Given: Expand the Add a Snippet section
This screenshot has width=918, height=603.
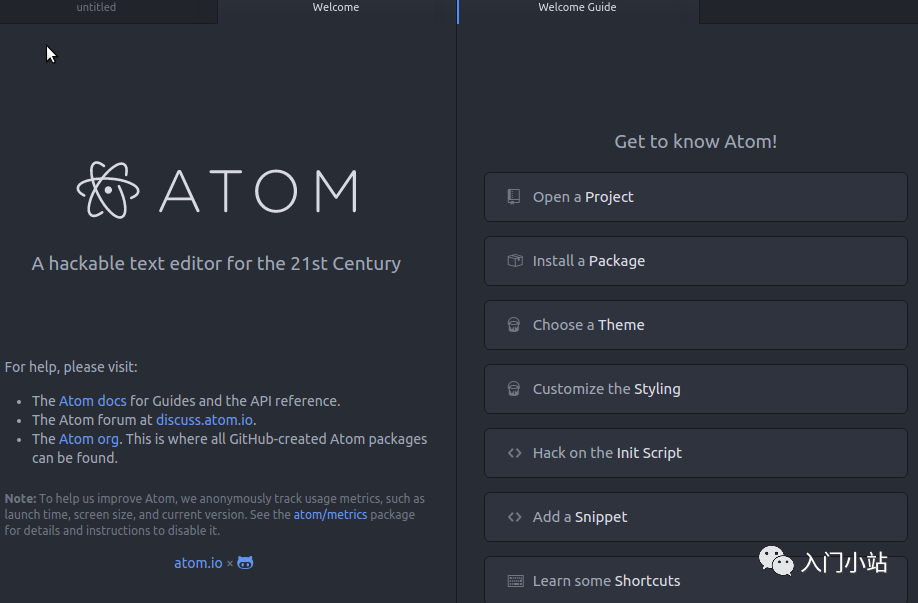Looking at the screenshot, I should tap(696, 517).
